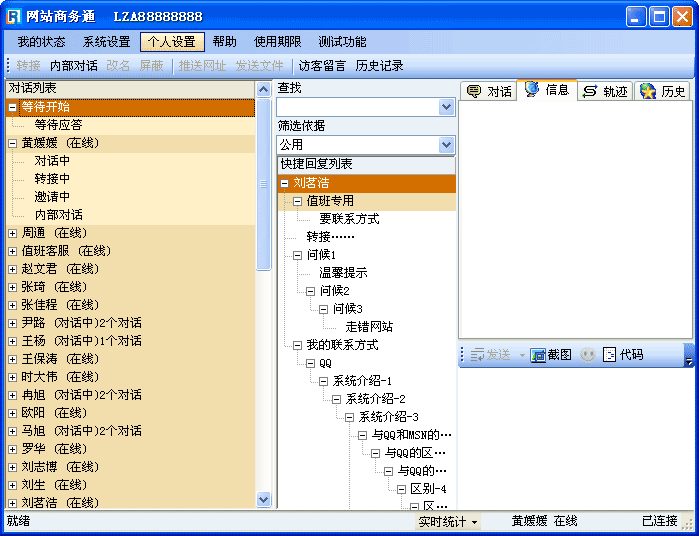
Task: Open the 历史 history tab
Action: point(663,91)
